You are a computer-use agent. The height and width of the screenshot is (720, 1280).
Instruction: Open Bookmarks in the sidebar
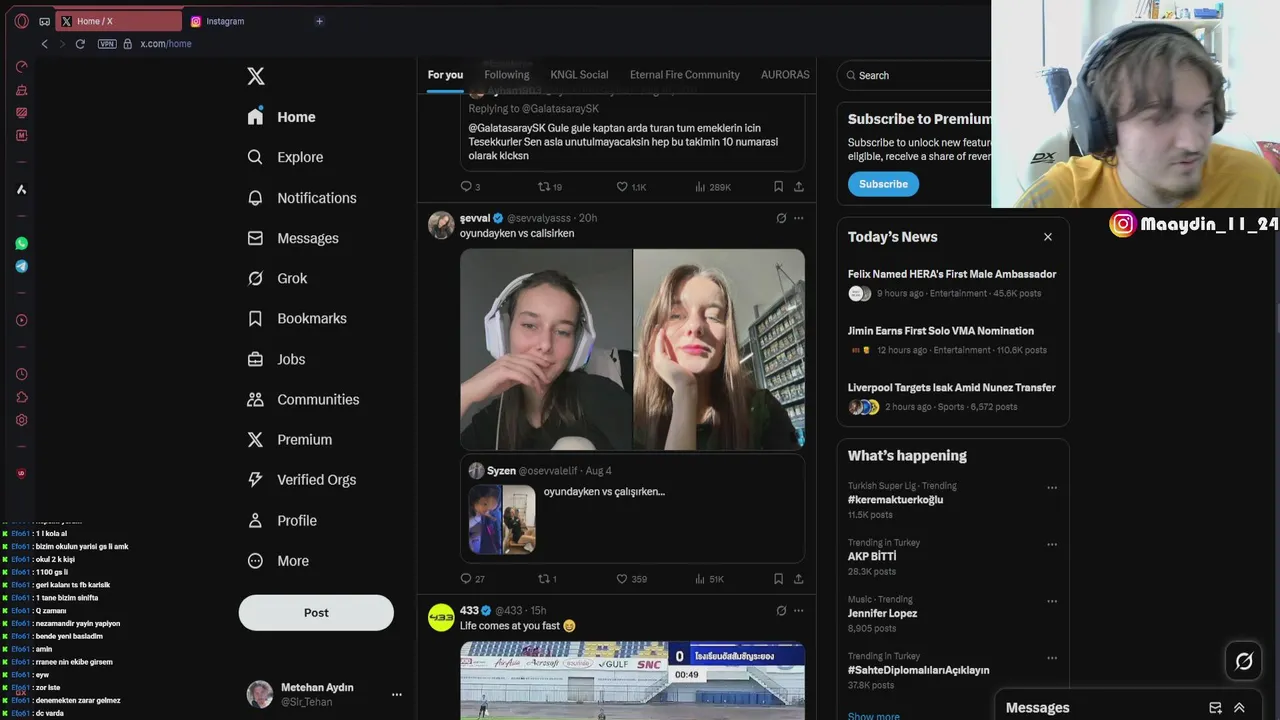coord(297,318)
